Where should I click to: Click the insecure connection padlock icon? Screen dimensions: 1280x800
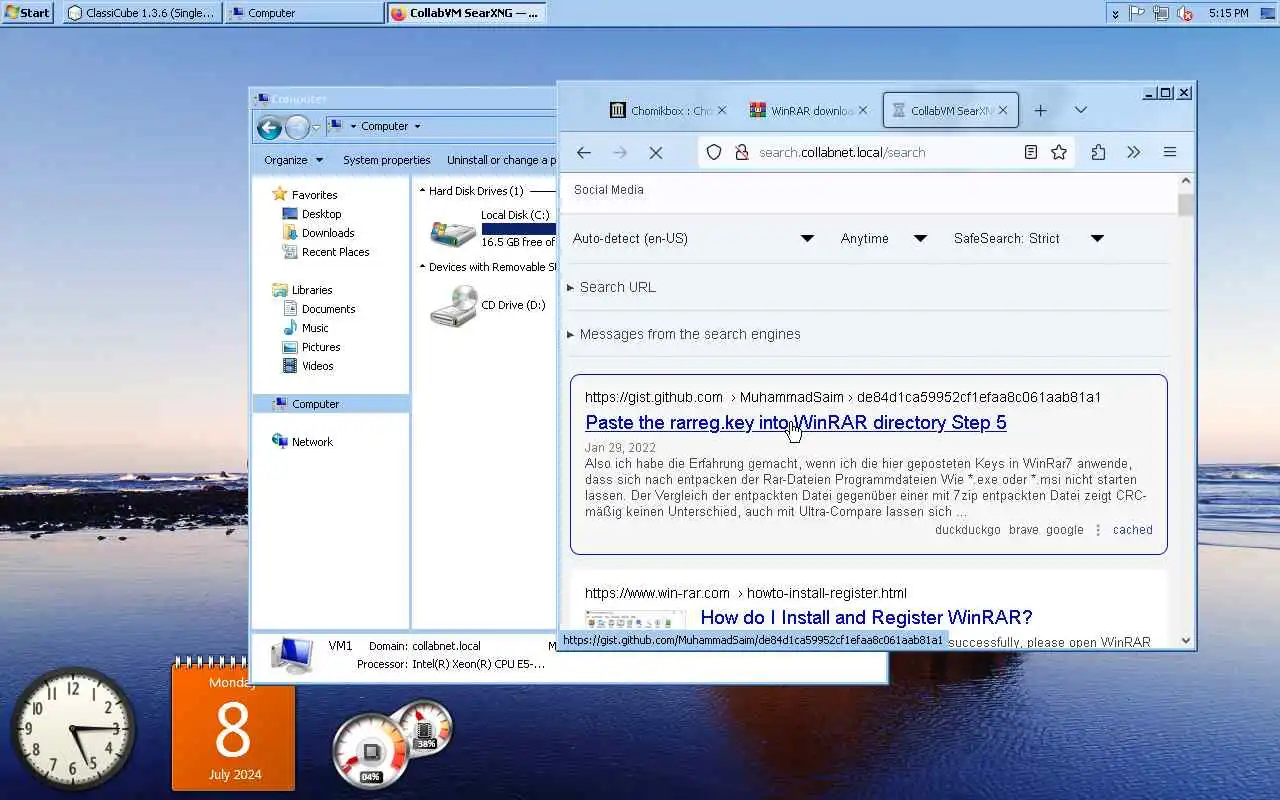(x=741, y=152)
